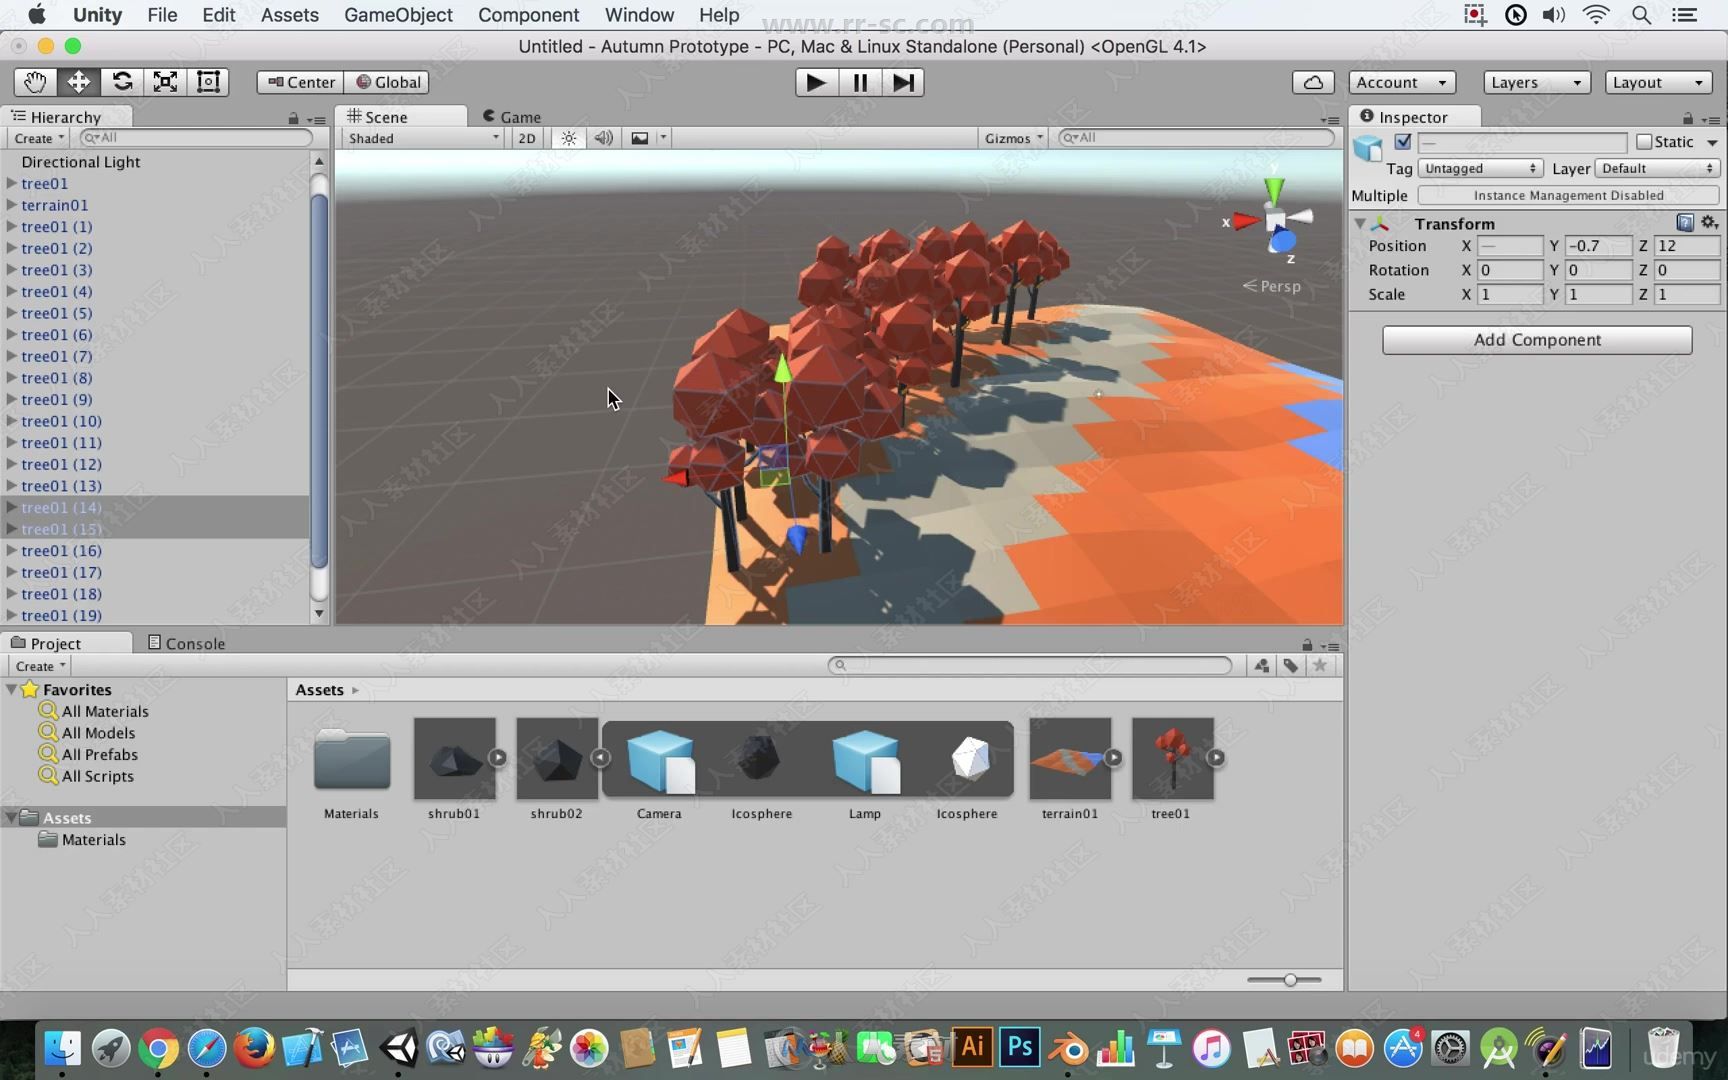Expand shrub01 asset arrow
Viewport: 1728px width, 1080px height.
pos(497,758)
